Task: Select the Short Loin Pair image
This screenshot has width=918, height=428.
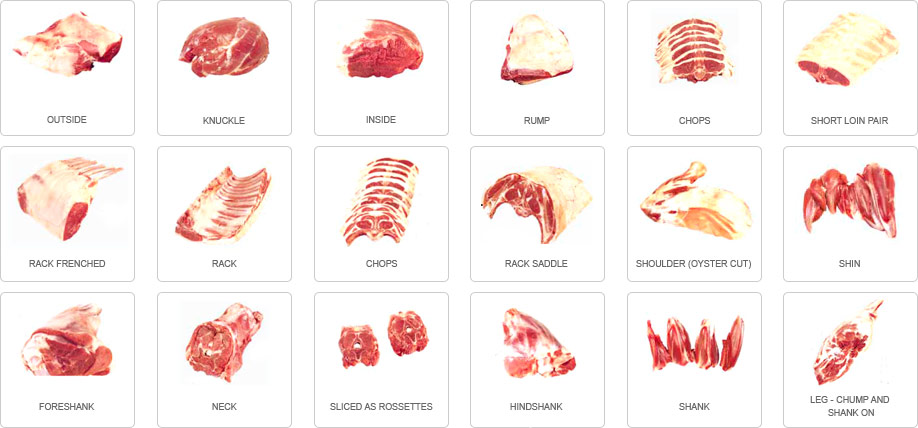Action: click(849, 50)
